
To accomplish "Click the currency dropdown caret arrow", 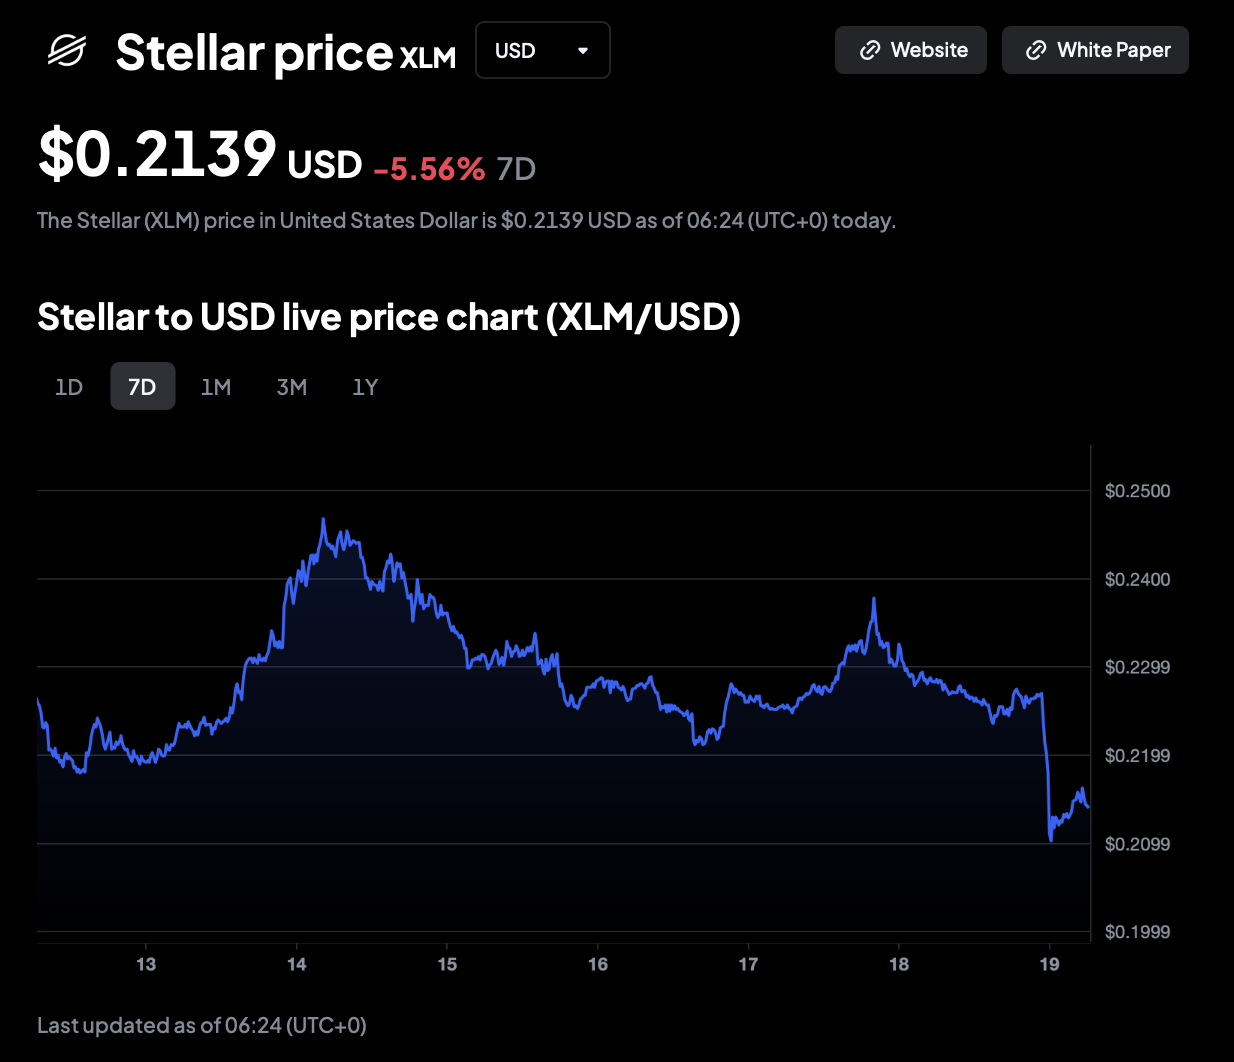I will tap(583, 50).
